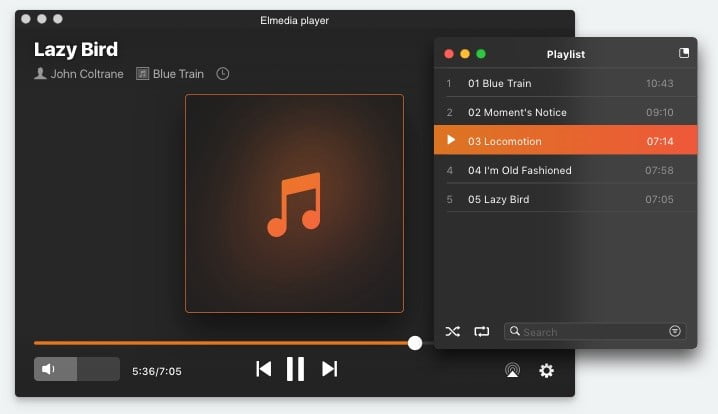This screenshot has width=718, height=414.
Task: Click the clock icon beside Blue Train
Action: (x=223, y=74)
